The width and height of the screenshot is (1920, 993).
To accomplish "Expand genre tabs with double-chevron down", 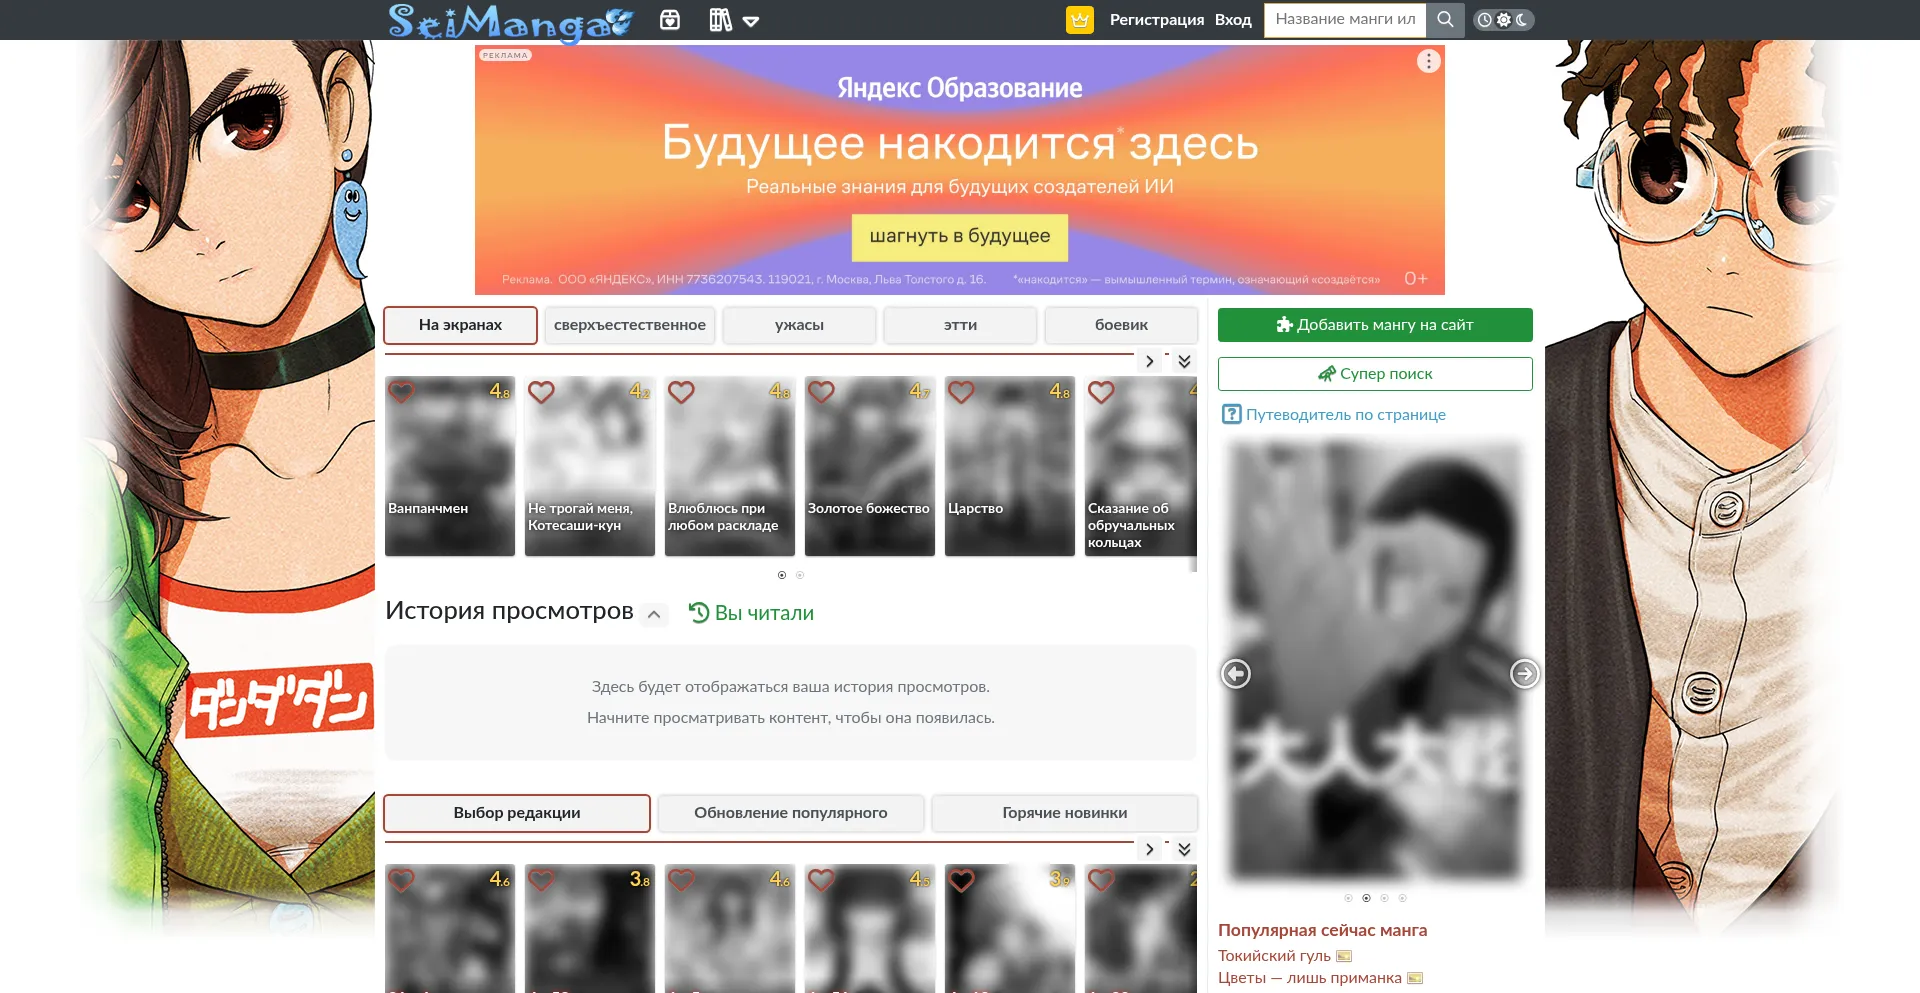I will click(x=1184, y=361).
